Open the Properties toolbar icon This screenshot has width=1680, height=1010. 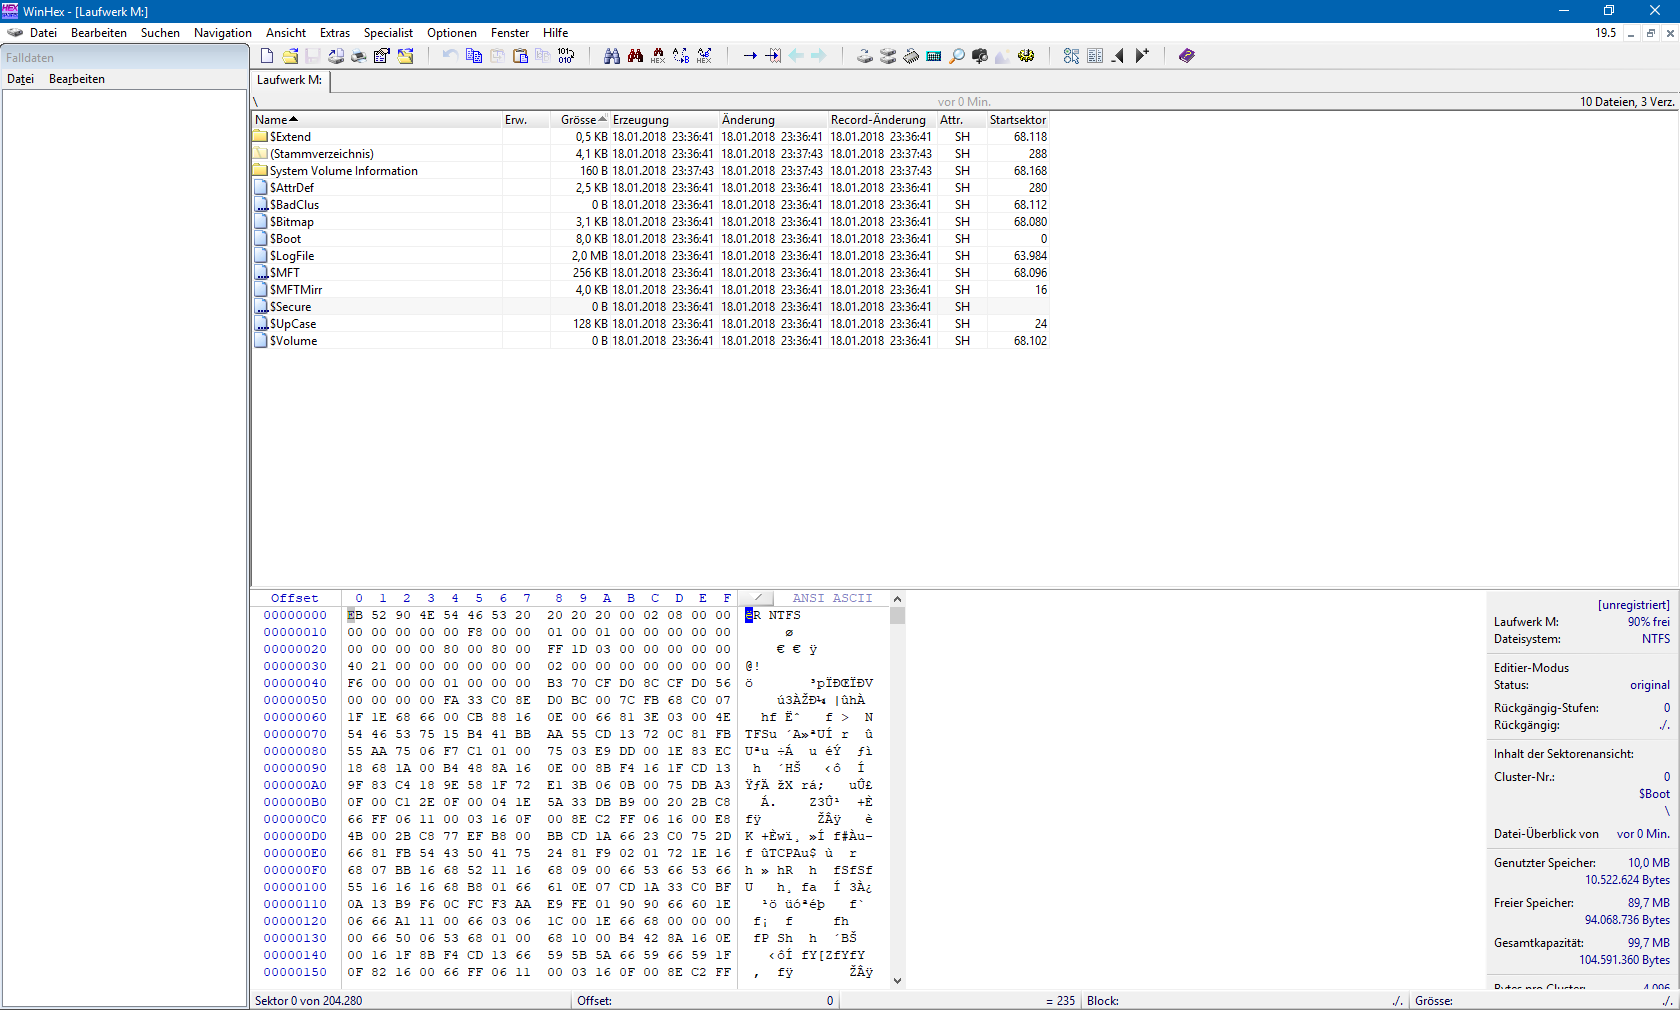(x=382, y=56)
